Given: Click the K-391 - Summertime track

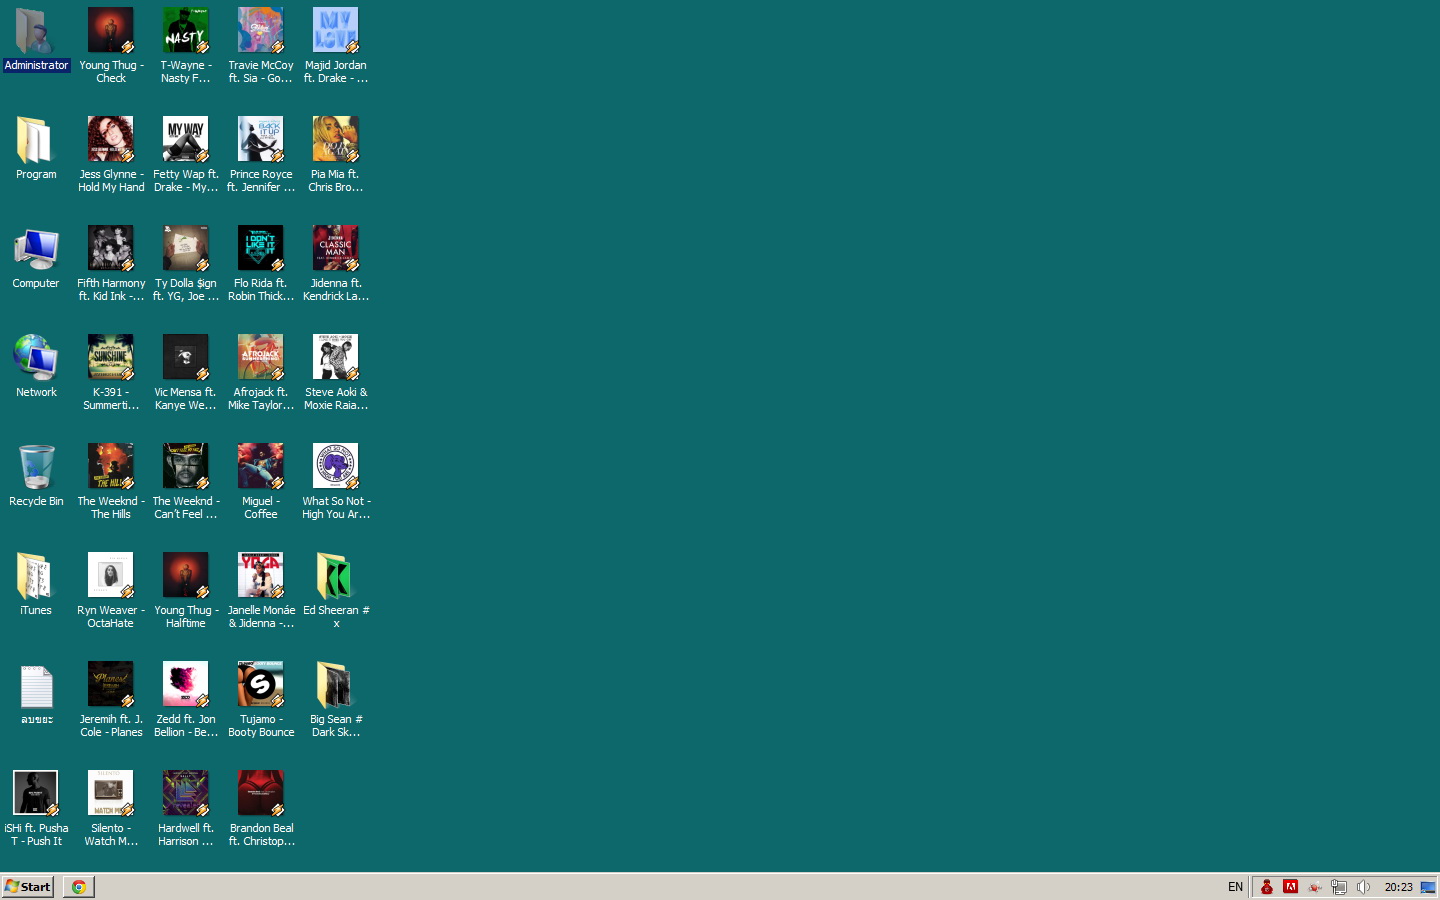Looking at the screenshot, I should 111,373.
